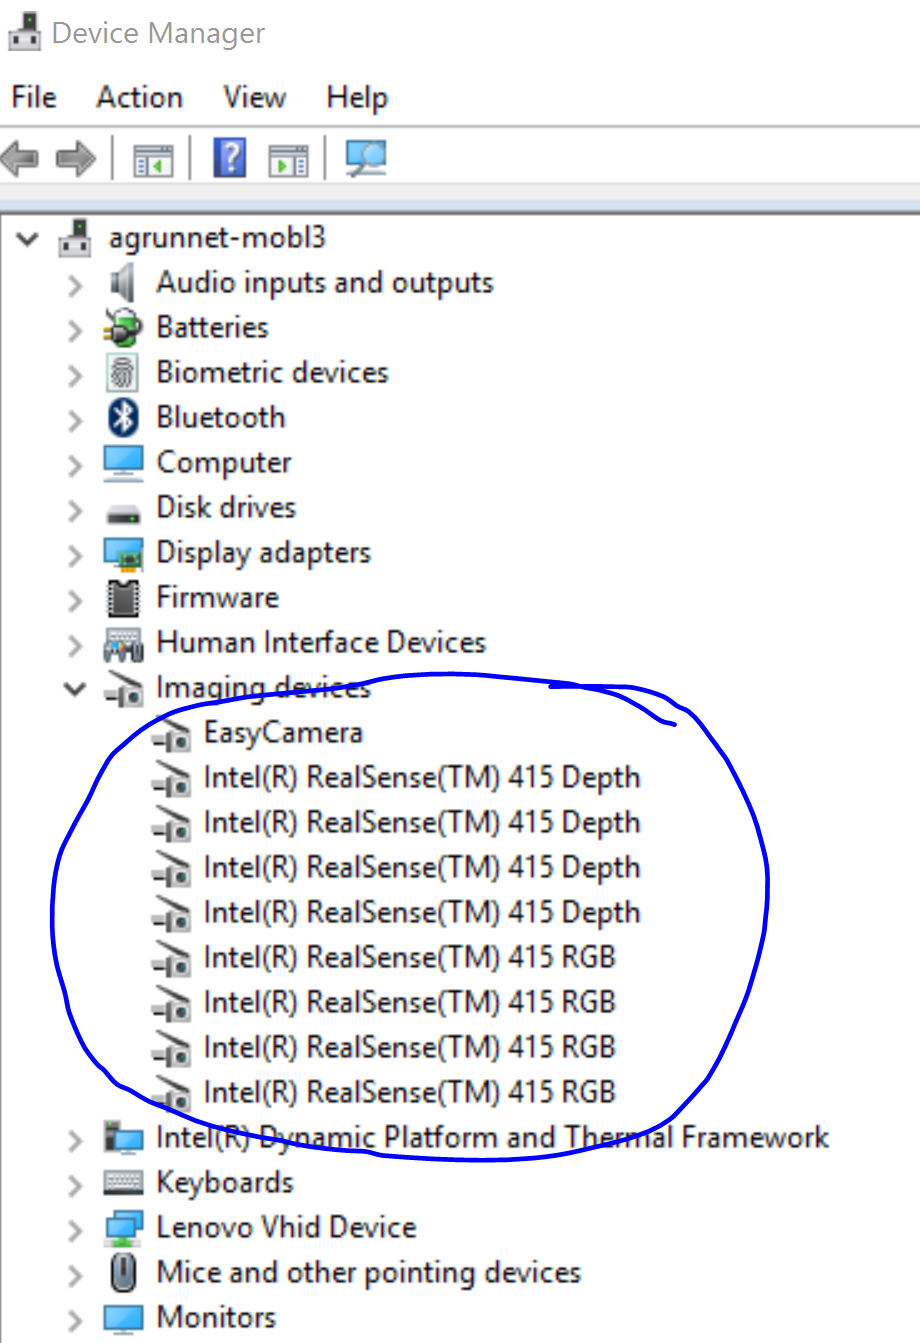Select the Disk drives label

226,508
